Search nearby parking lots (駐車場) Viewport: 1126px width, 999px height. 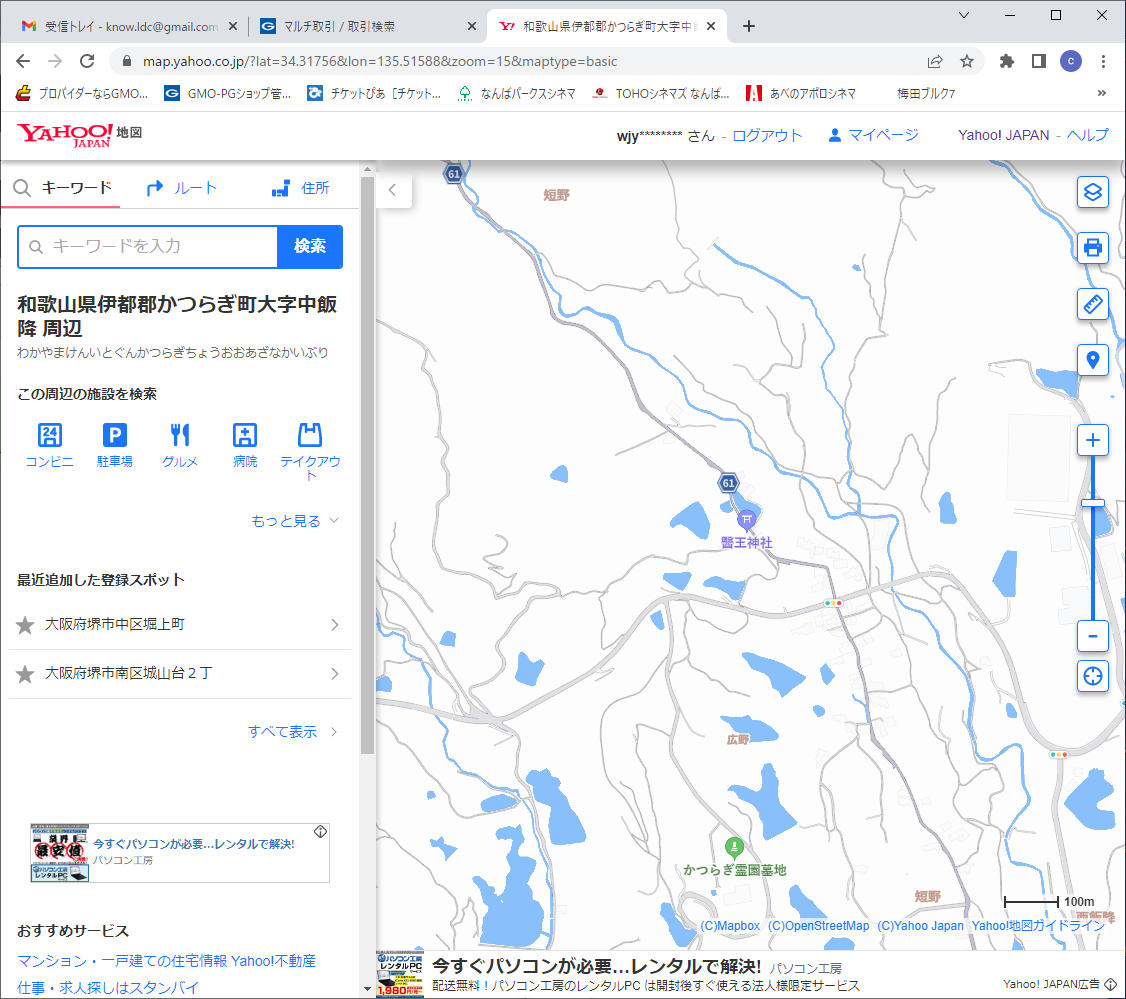point(115,445)
